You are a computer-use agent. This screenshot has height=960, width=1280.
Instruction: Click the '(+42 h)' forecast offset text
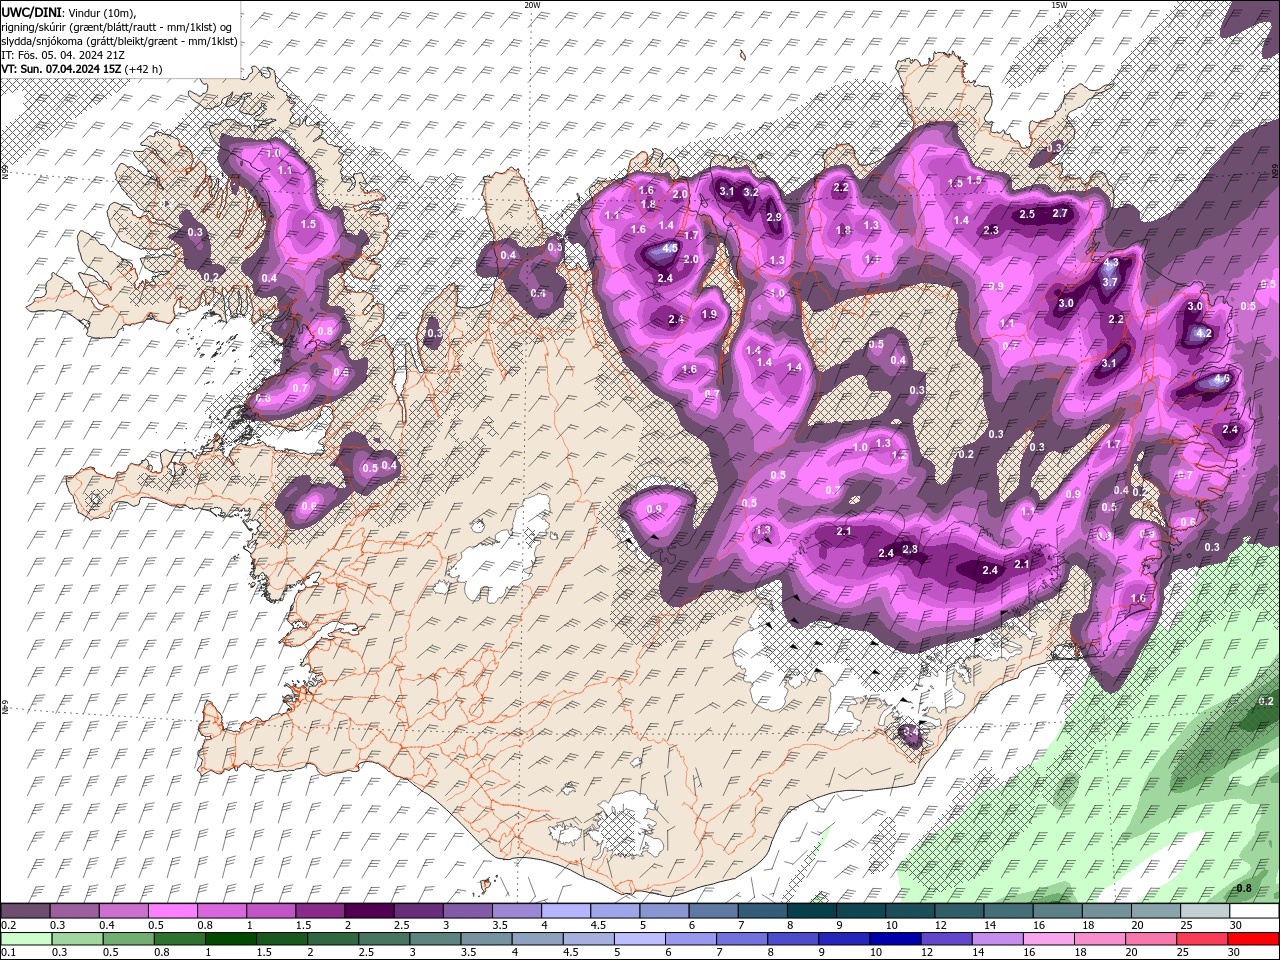click(x=143, y=69)
